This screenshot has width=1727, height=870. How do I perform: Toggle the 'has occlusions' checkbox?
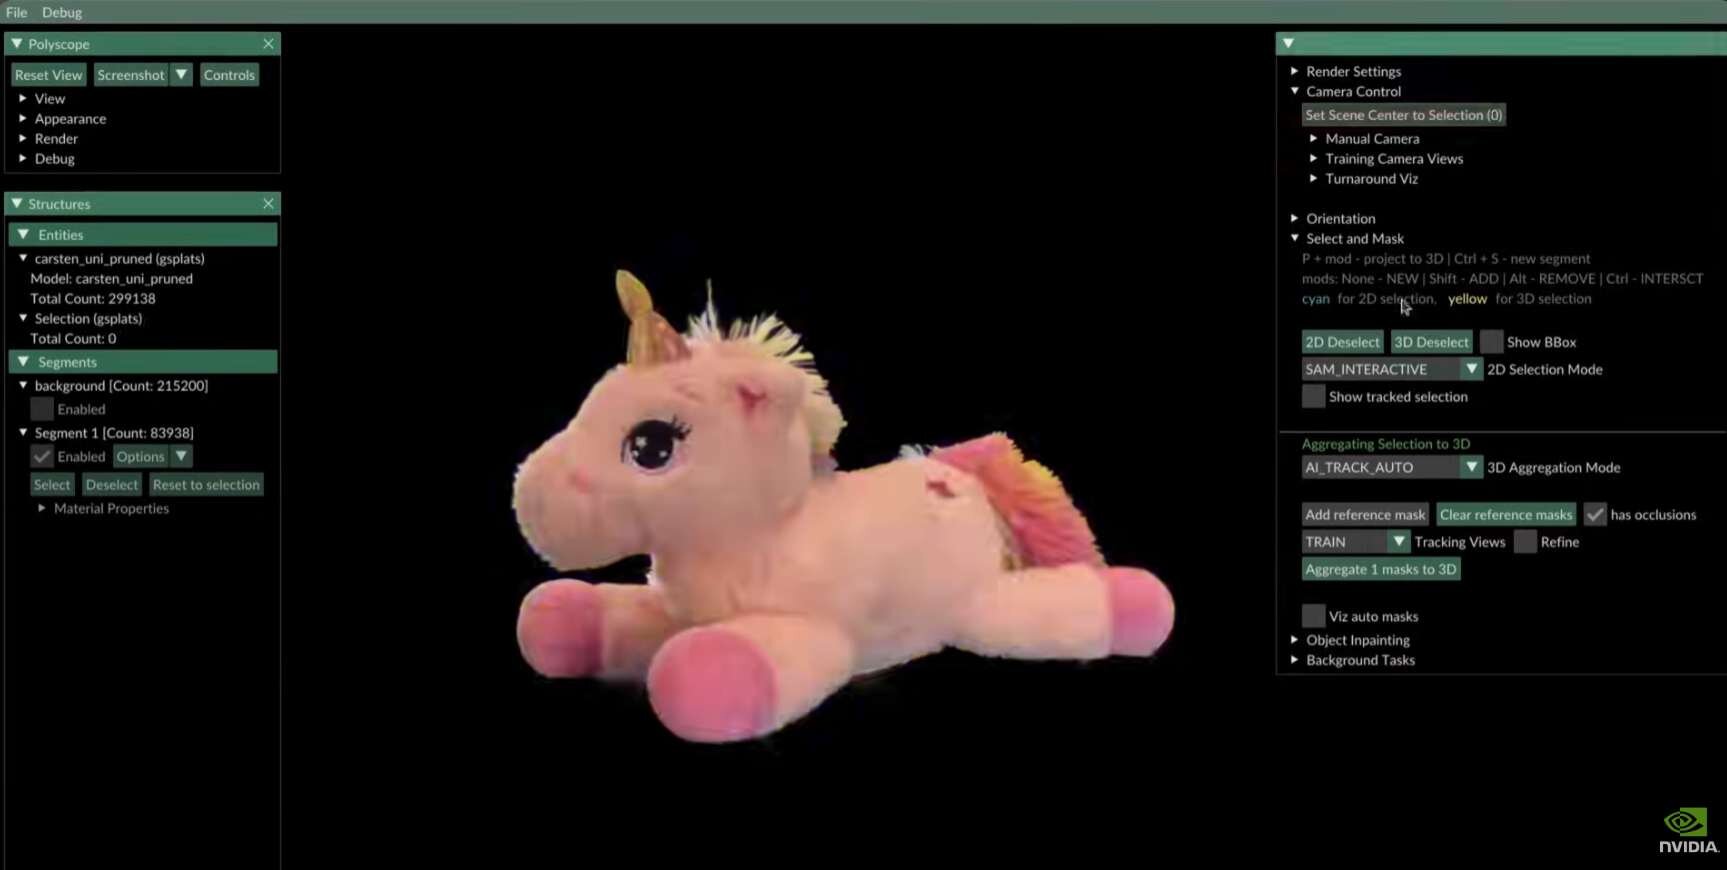[x=1595, y=515]
